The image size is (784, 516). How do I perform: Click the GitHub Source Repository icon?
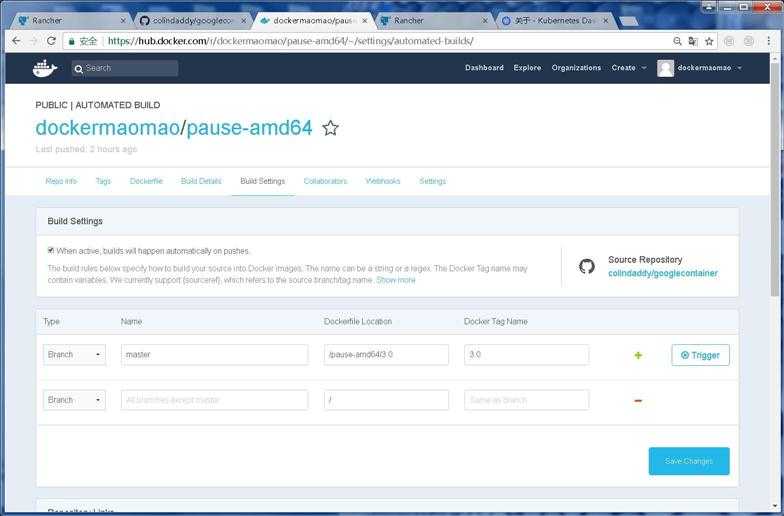click(586, 266)
